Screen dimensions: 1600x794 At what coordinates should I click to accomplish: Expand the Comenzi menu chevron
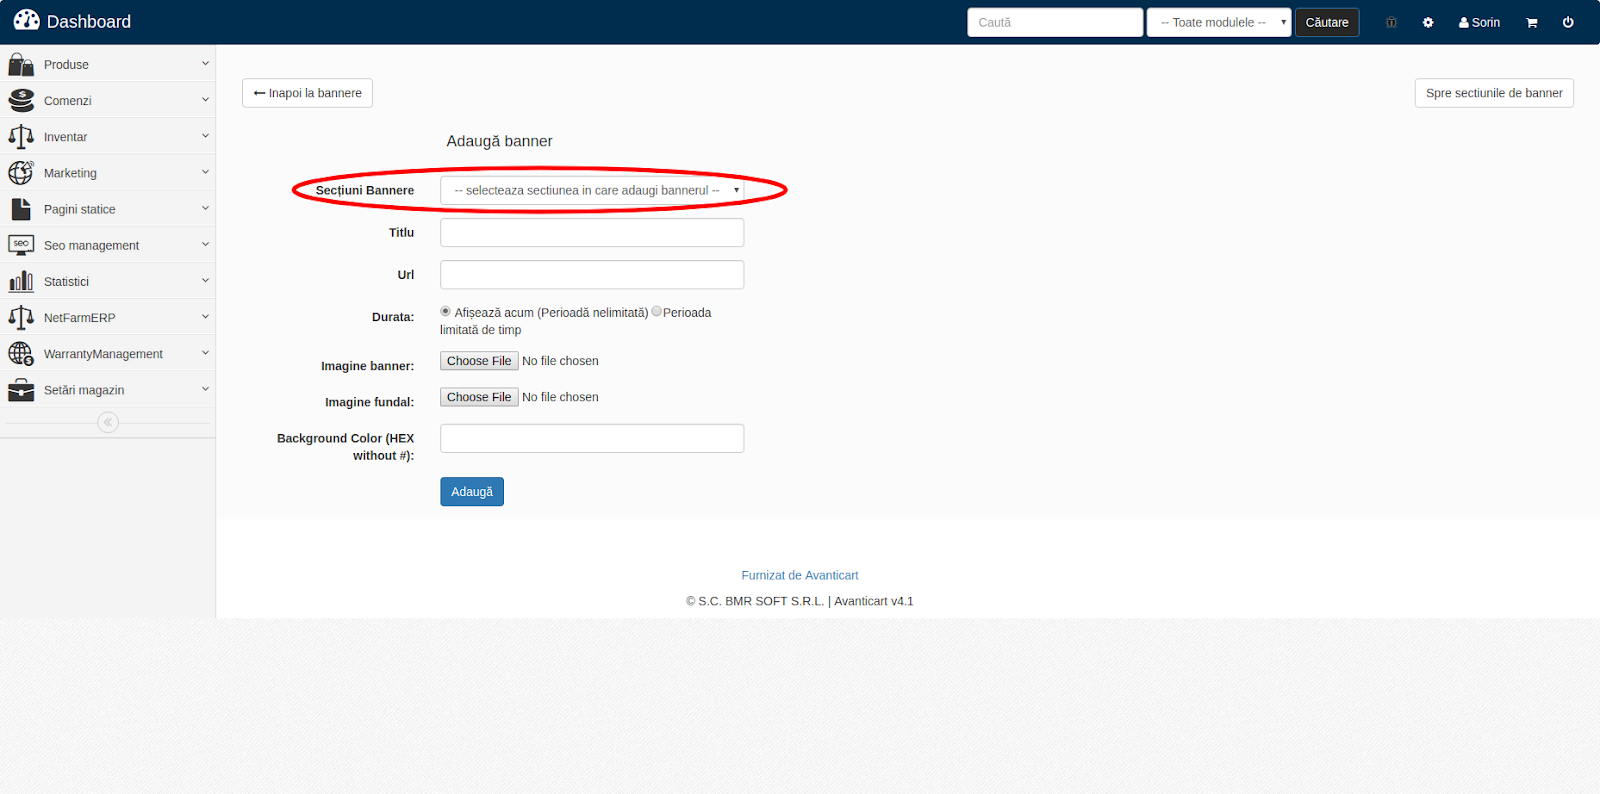click(x=205, y=100)
